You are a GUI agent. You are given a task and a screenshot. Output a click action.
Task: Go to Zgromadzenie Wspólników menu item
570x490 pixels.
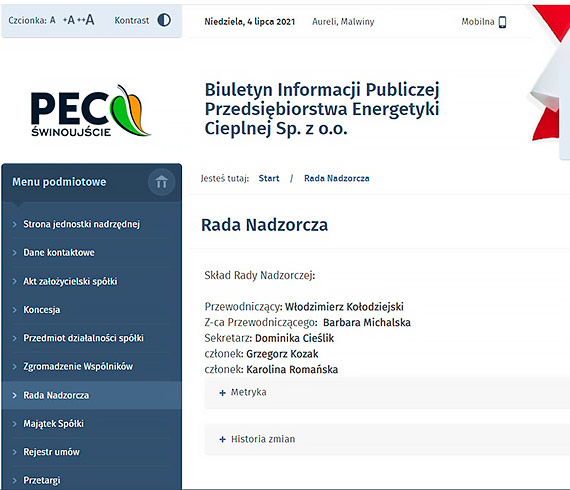[x=78, y=366]
